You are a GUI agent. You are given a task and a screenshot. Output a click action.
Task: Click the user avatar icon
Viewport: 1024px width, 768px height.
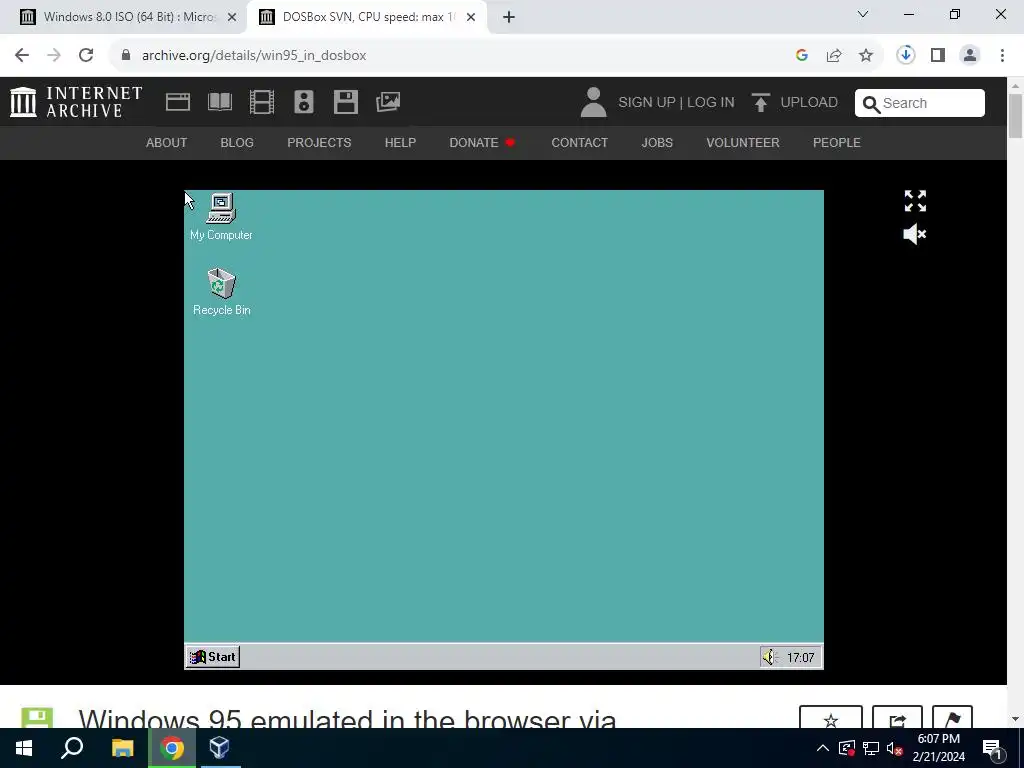coord(593,103)
